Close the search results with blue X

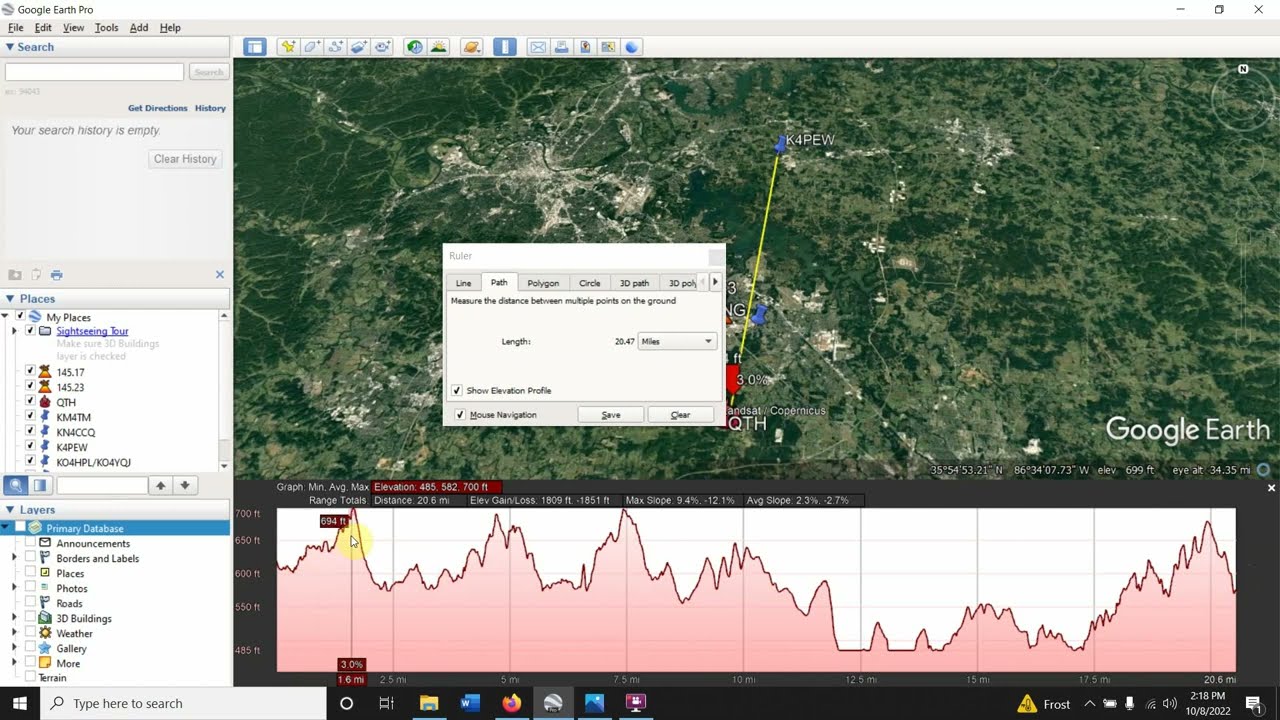coord(220,275)
